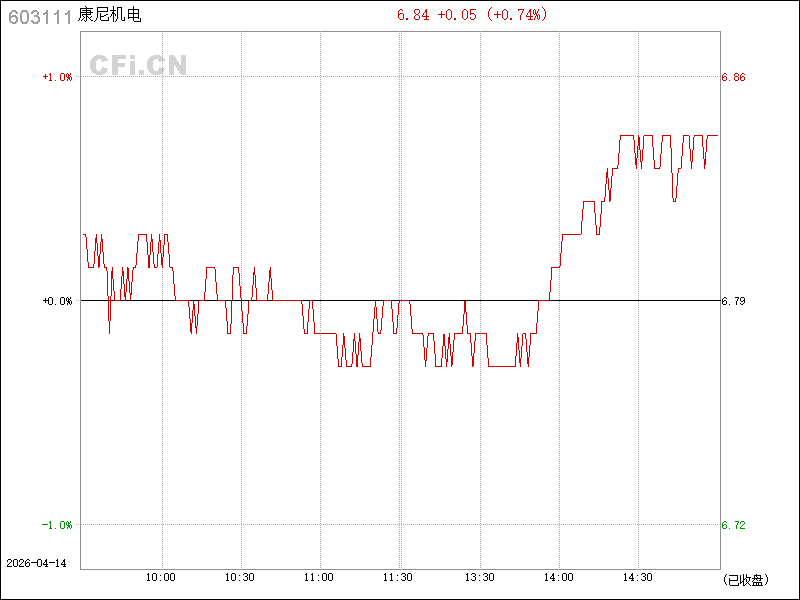Viewport: 800px width, 600px height.
Task: Click the +1.0% left axis label
Action: click(57, 77)
